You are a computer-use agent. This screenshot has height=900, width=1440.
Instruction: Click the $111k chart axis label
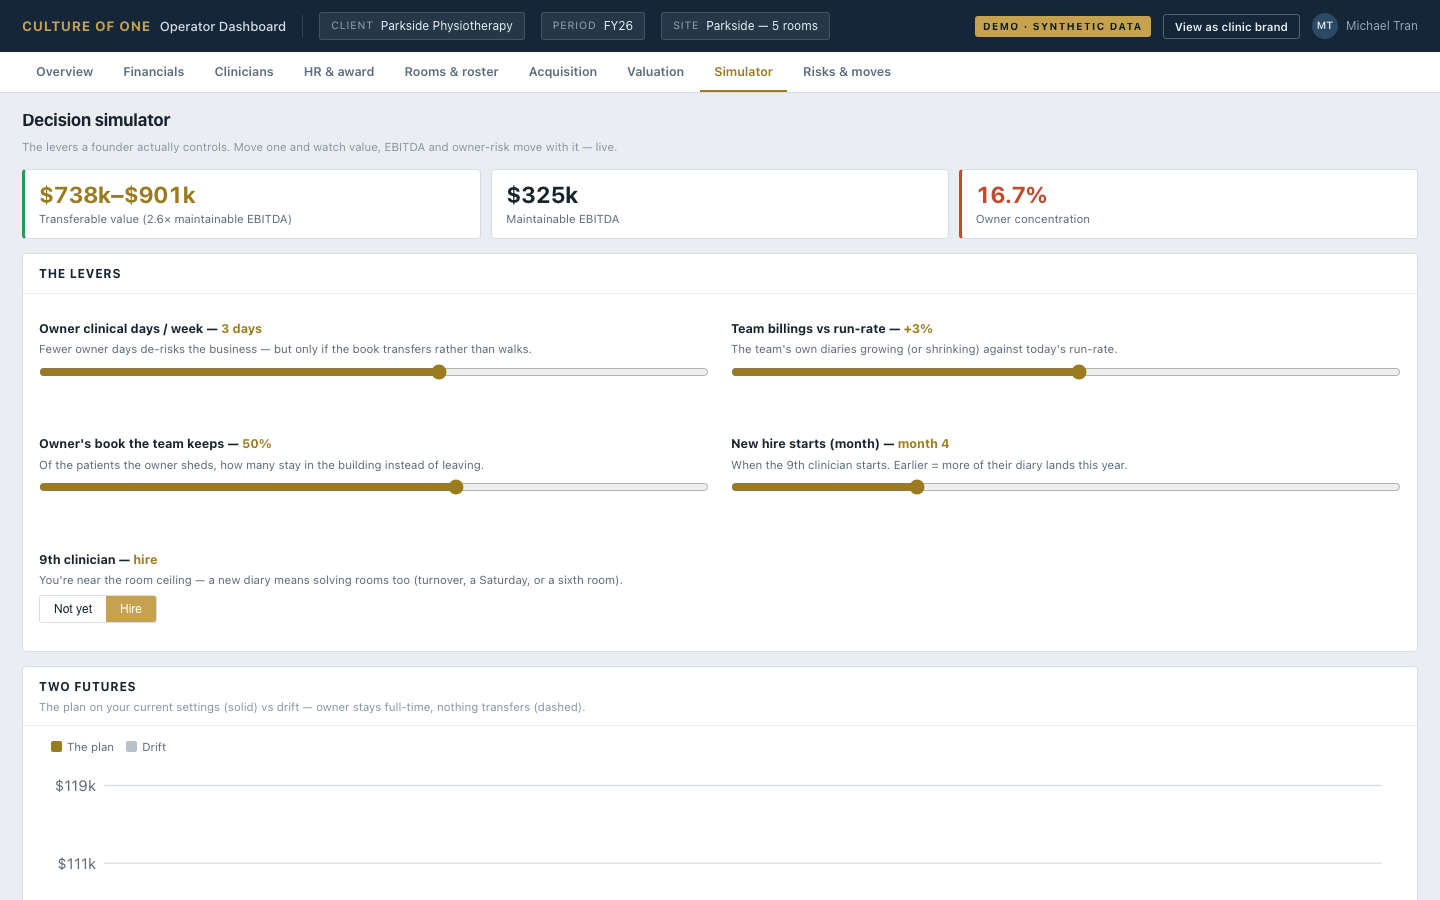click(76, 864)
